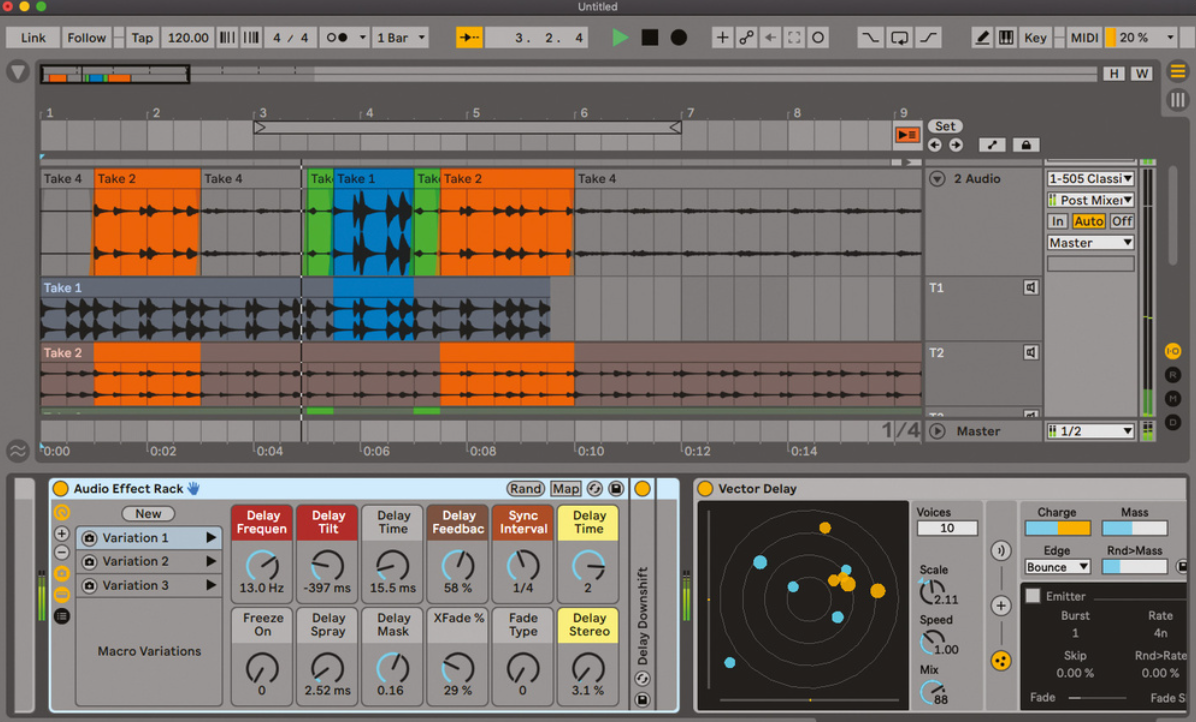1196x722 pixels.
Task: Toggle Key map mode
Action: [1035, 37]
